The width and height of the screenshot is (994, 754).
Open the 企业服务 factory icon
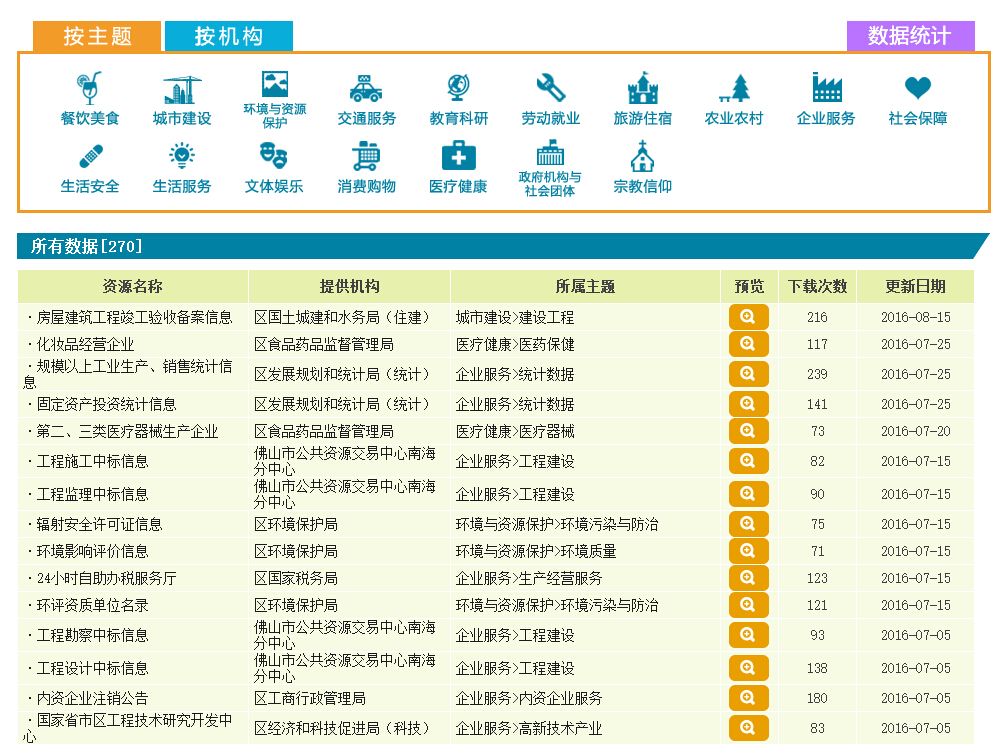(x=827, y=87)
